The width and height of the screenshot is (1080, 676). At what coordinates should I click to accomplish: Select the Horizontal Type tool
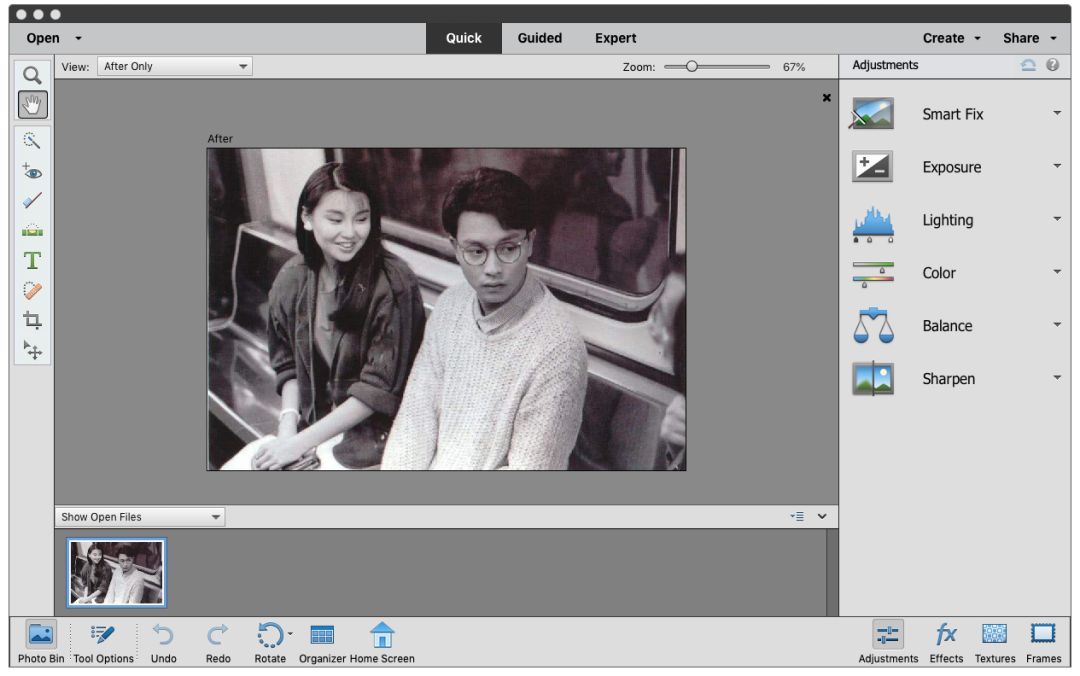[32, 260]
